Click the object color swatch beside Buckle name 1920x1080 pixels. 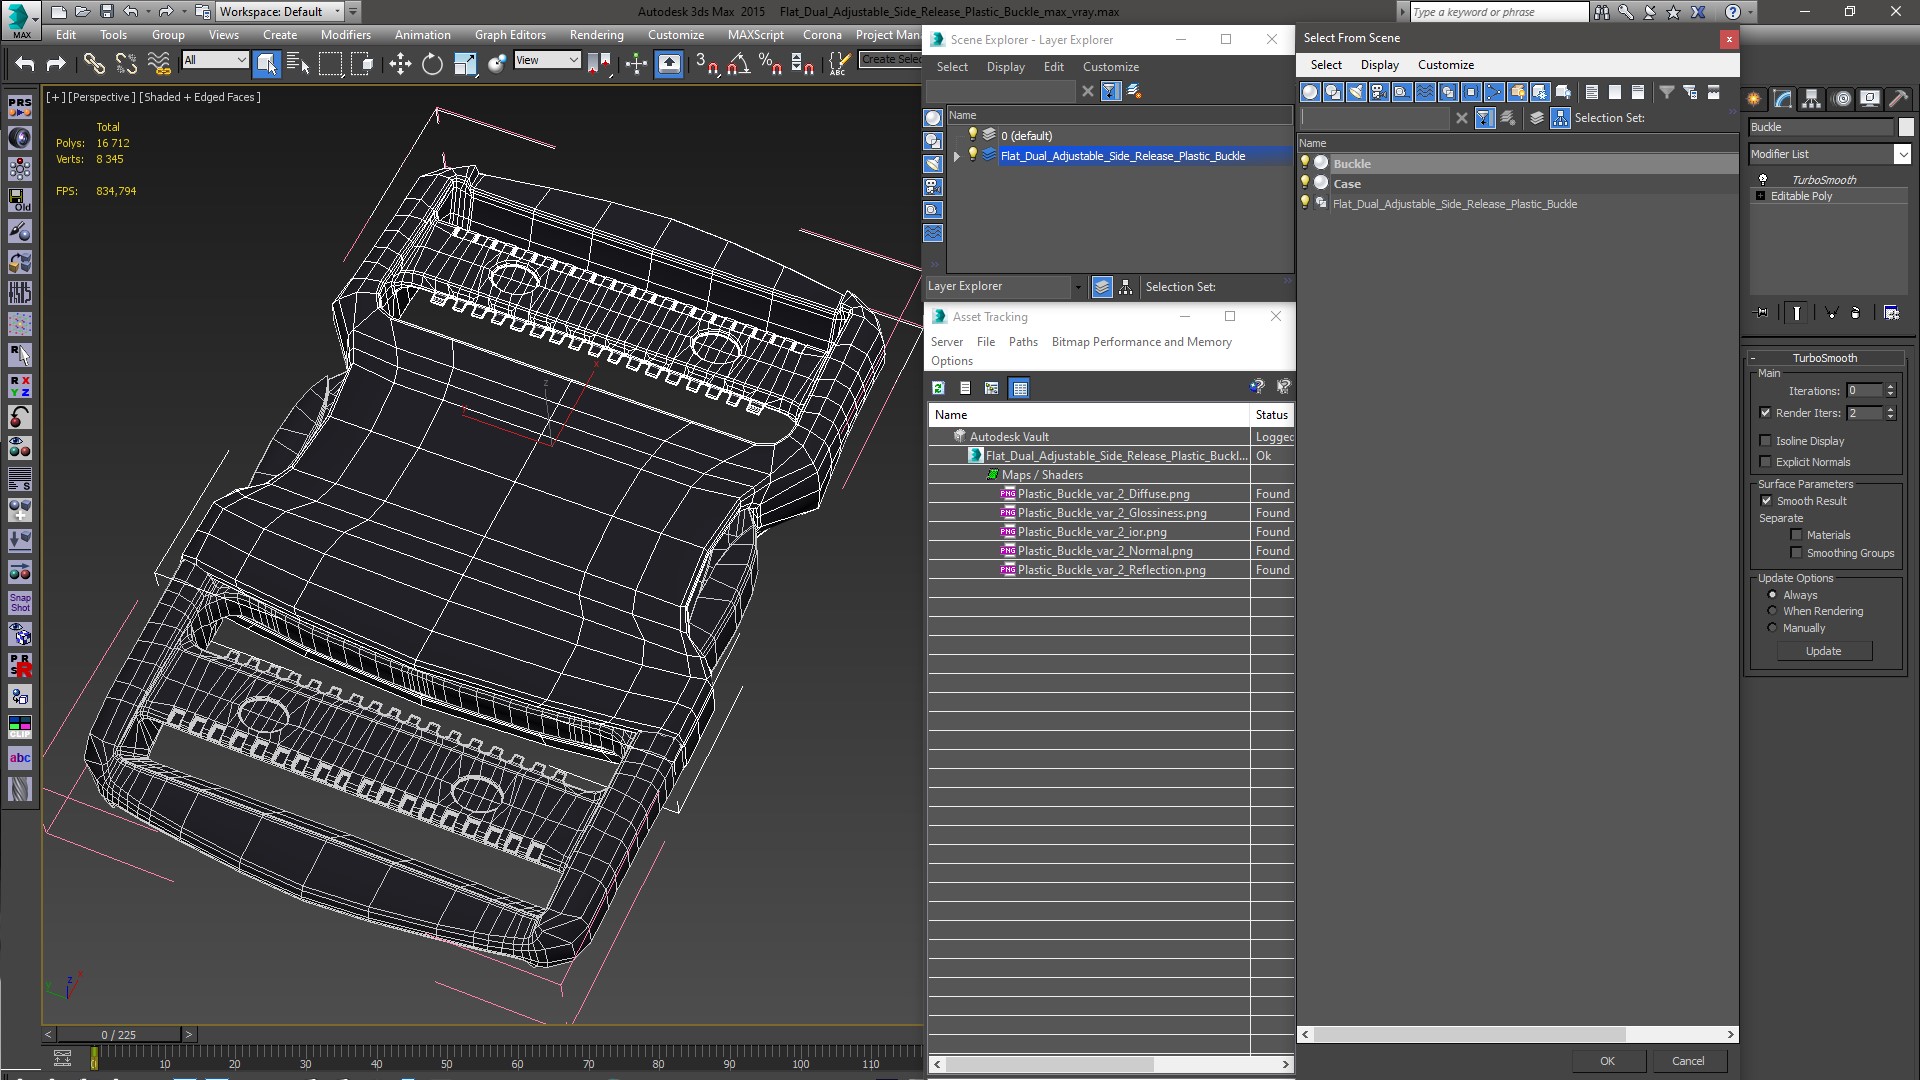click(1906, 127)
